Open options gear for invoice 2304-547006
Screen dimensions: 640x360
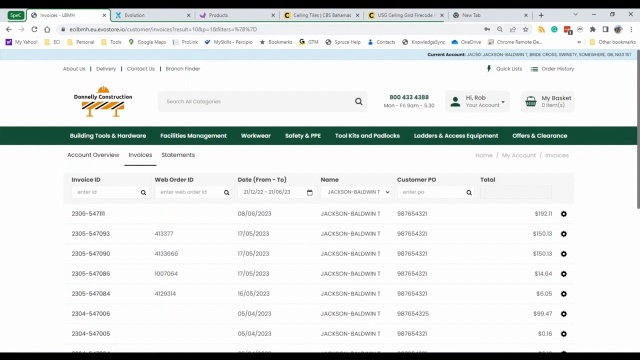tap(564, 314)
